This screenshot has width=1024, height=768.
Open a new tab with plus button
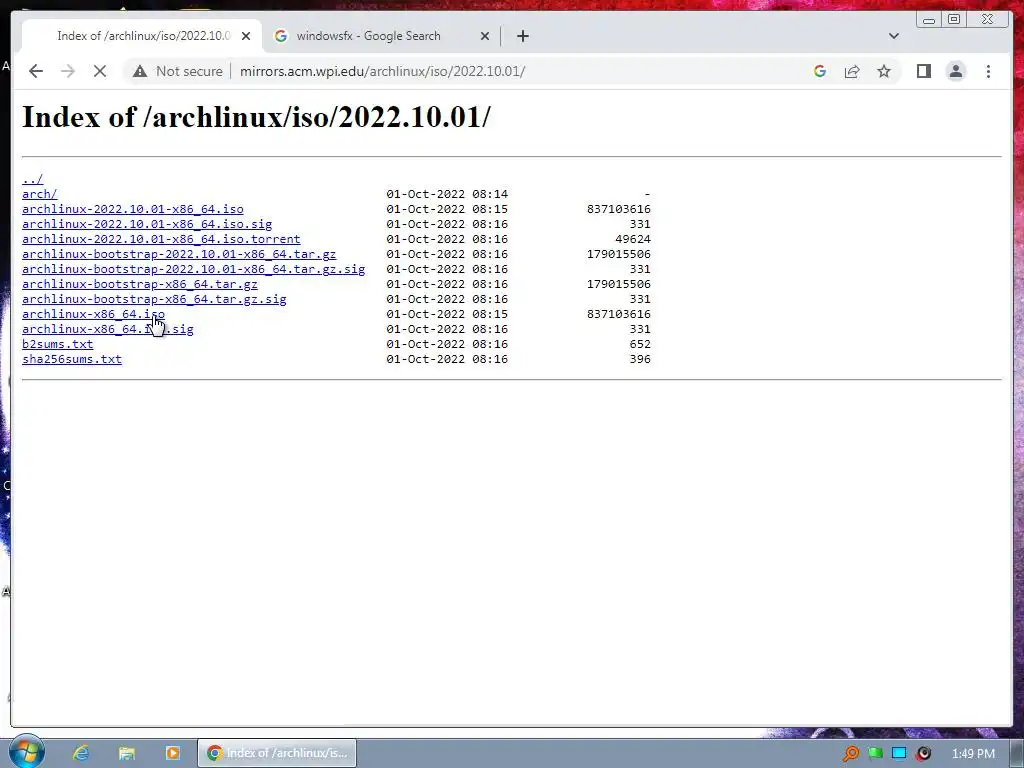point(522,36)
